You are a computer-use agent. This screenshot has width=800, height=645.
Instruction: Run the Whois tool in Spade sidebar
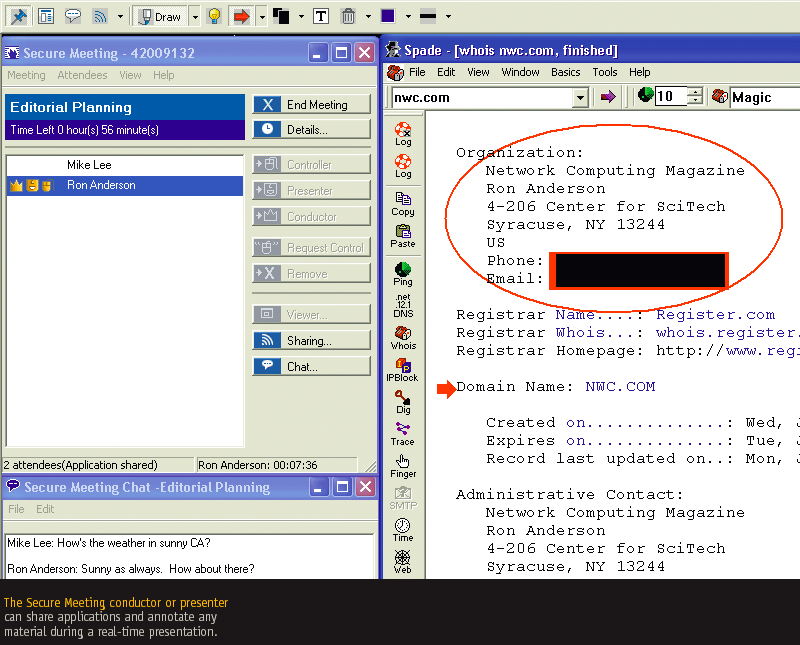pyautogui.click(x=403, y=338)
